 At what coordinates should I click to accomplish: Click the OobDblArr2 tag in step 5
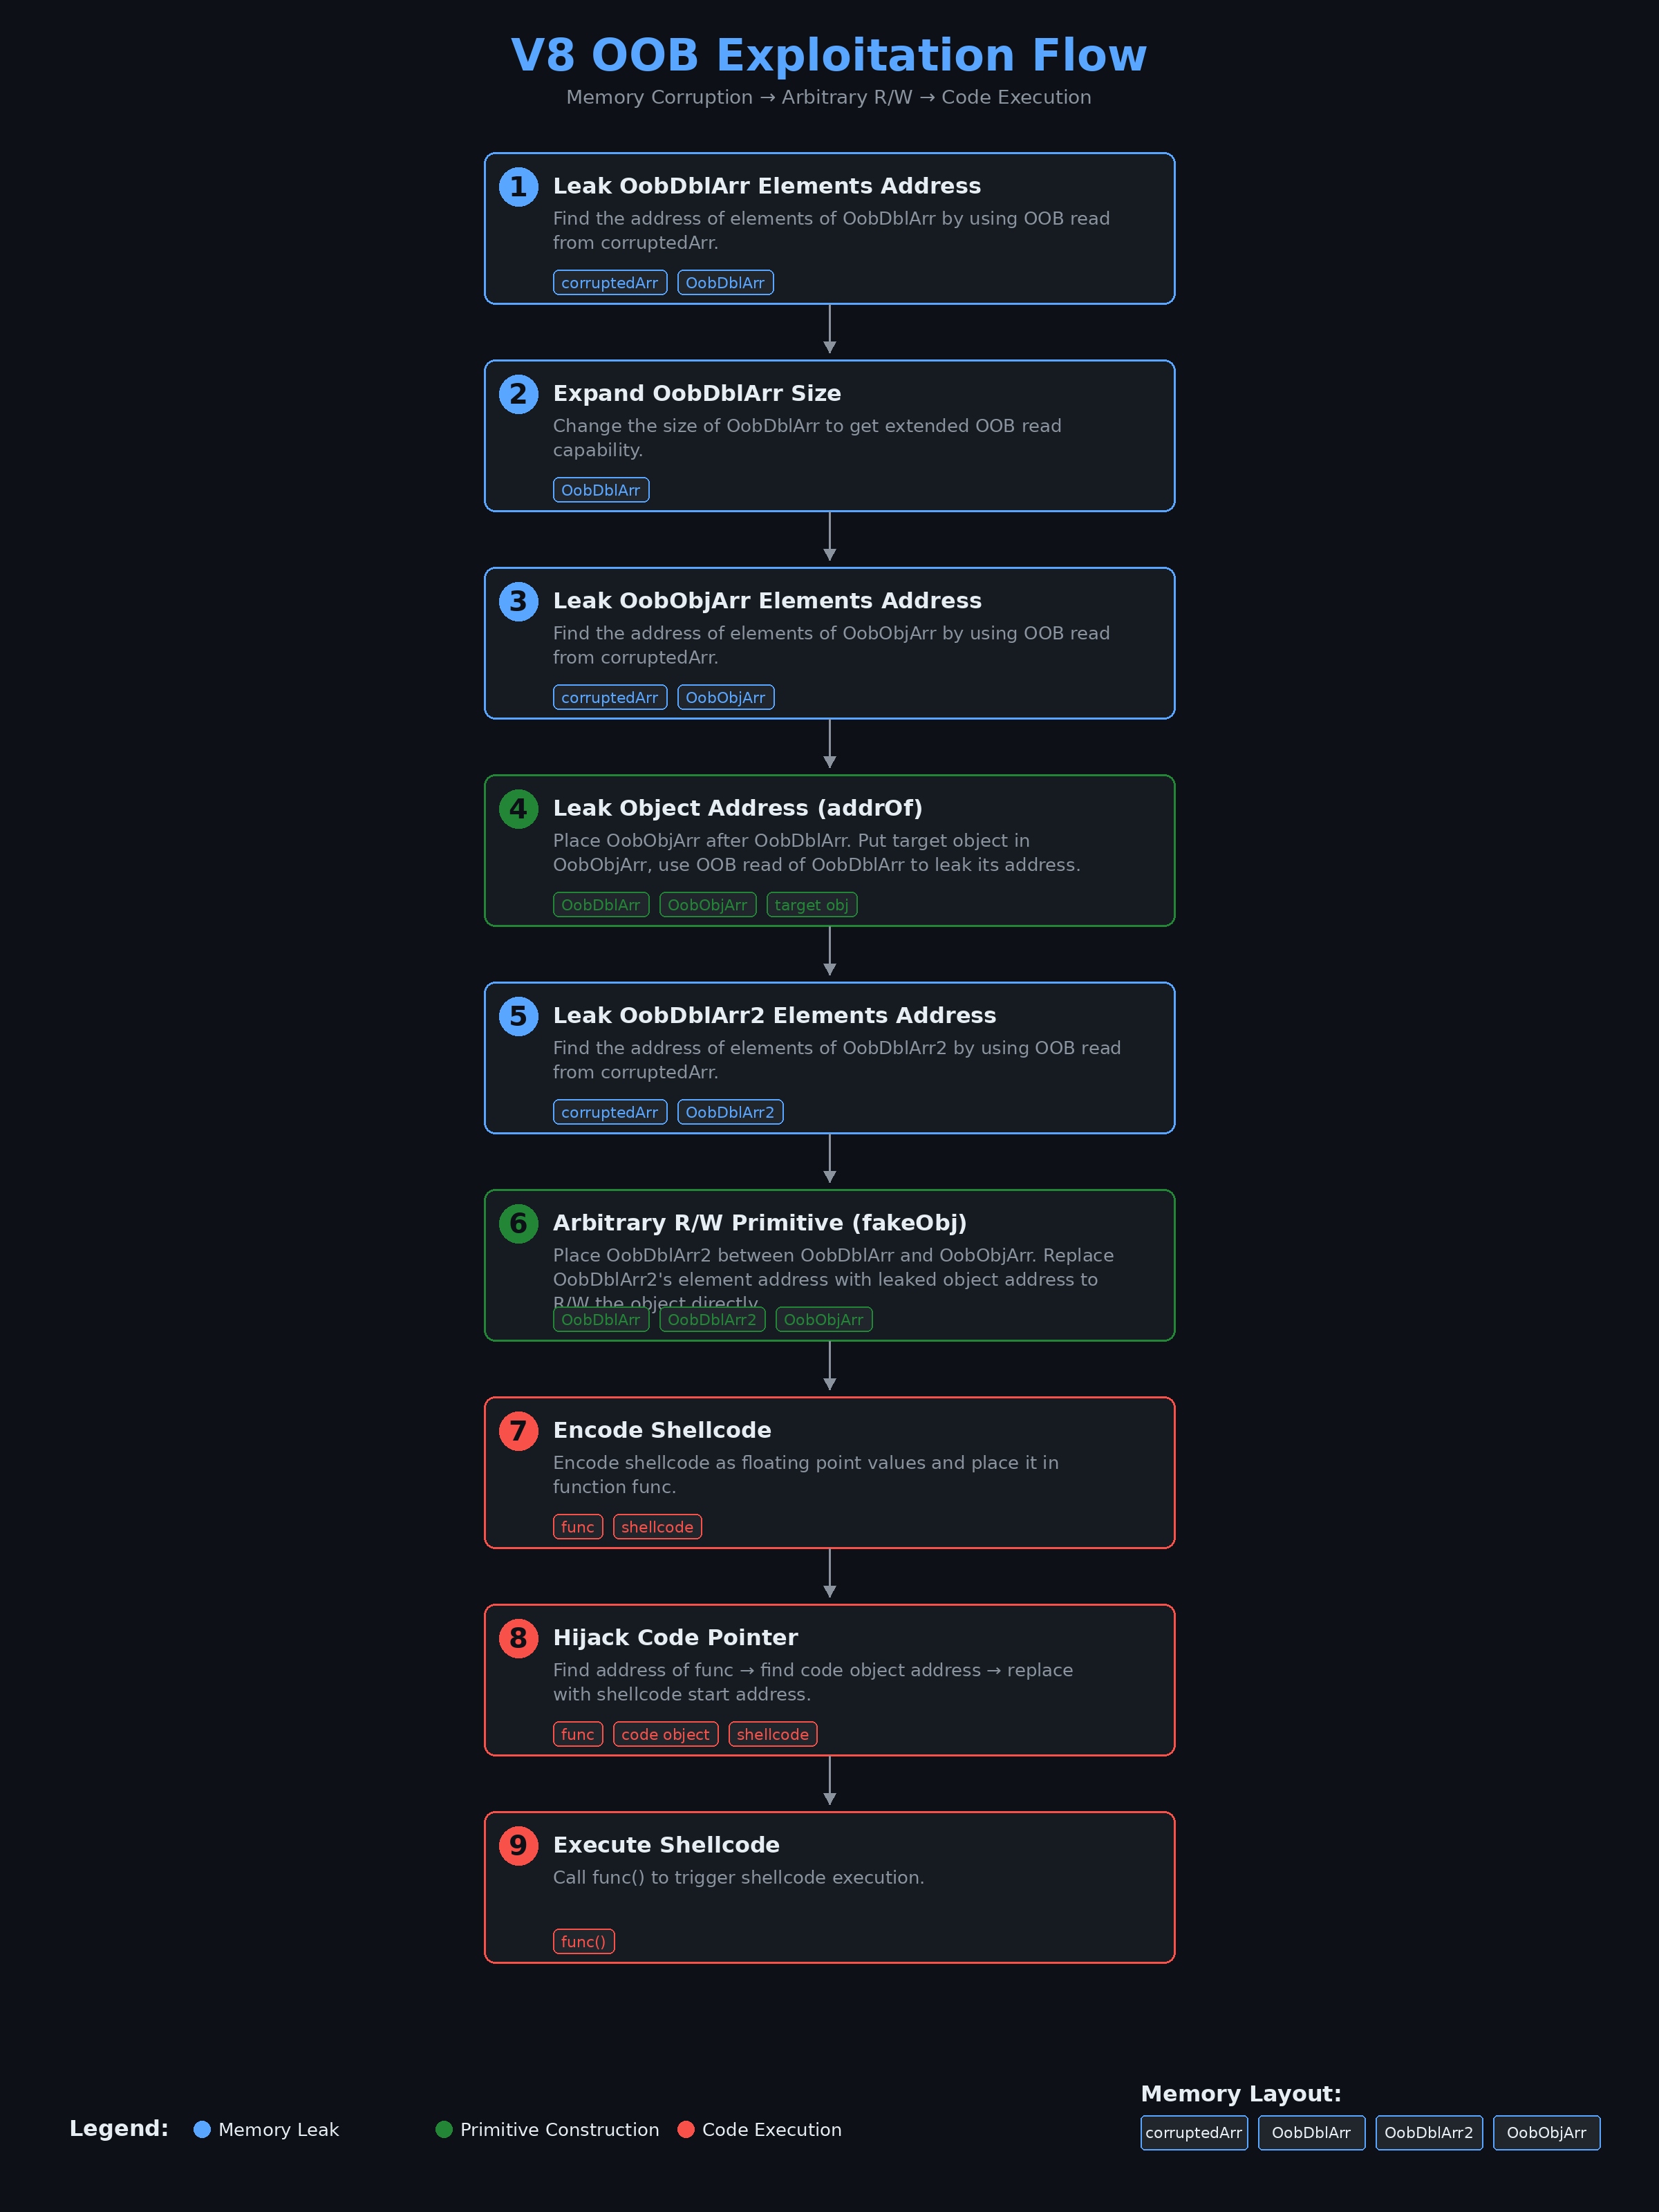point(729,1112)
